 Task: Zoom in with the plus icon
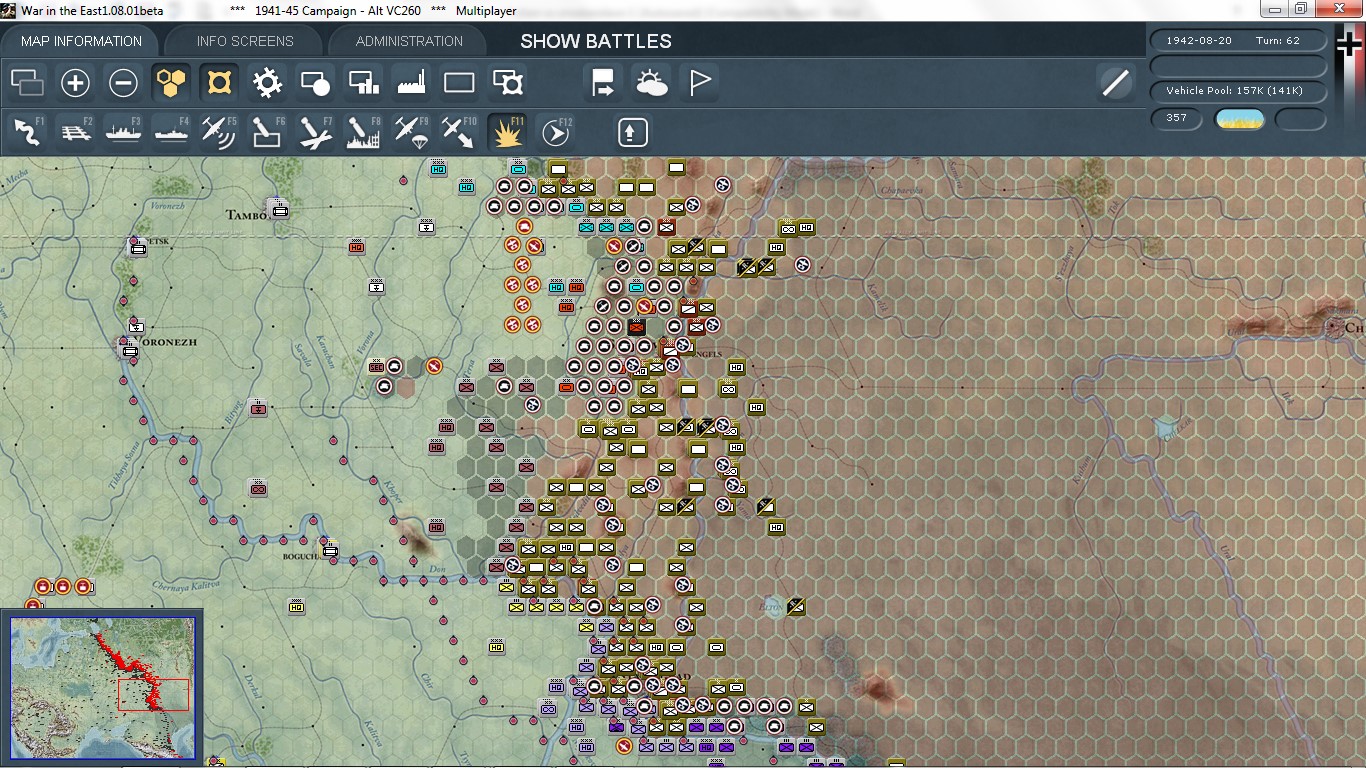click(75, 82)
